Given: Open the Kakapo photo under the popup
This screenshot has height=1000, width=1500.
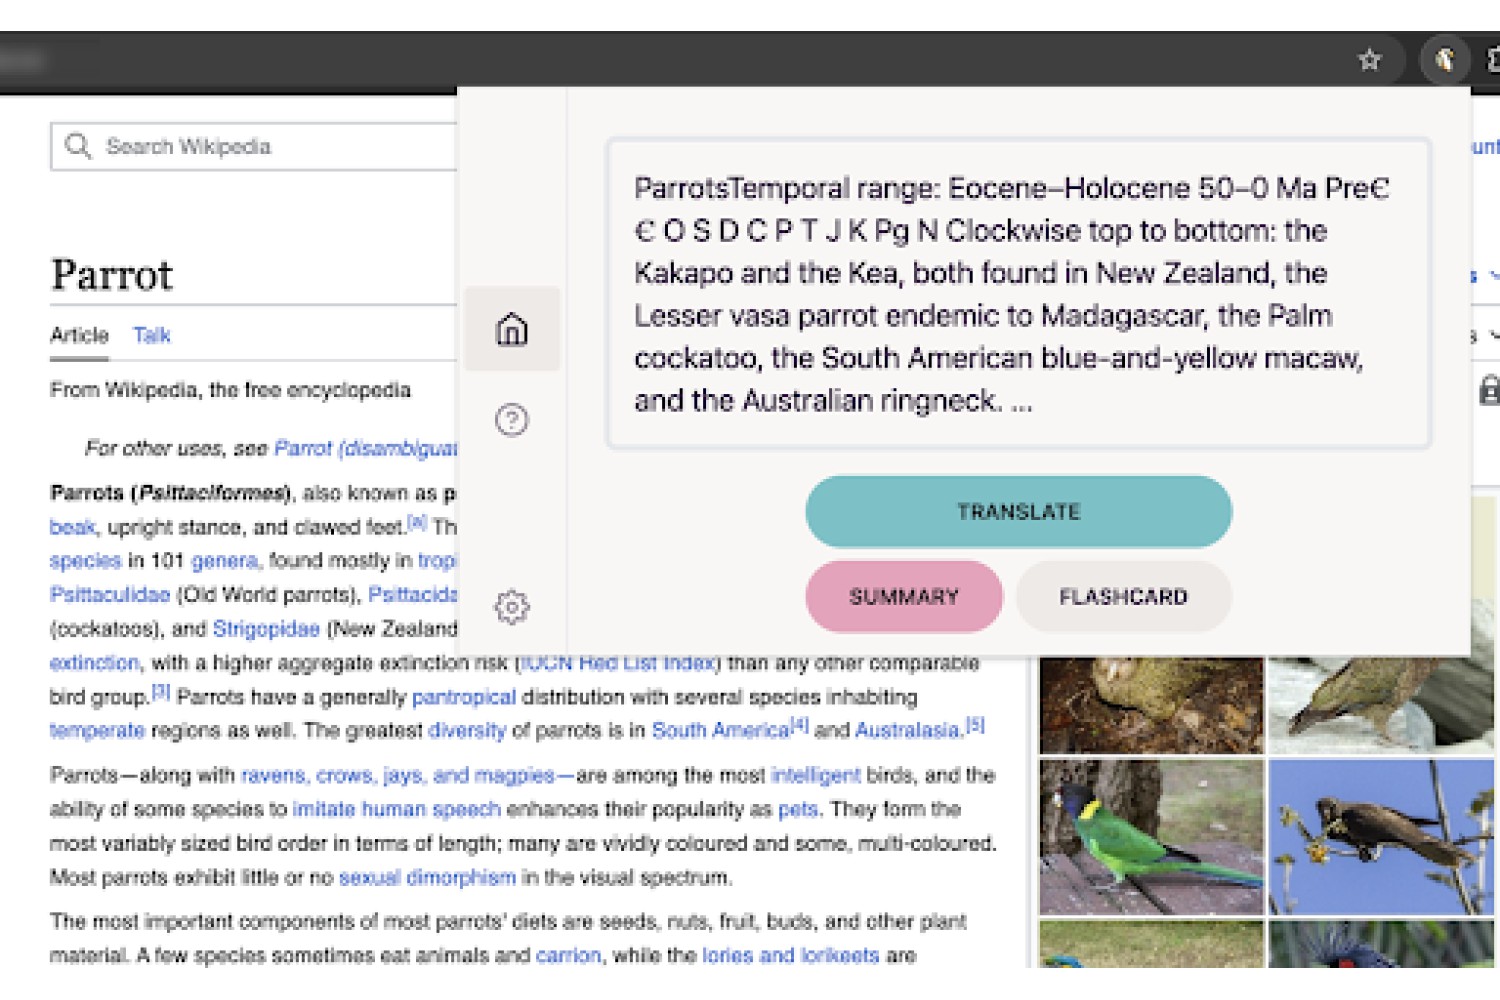Looking at the screenshot, I should pyautogui.click(x=1152, y=705).
